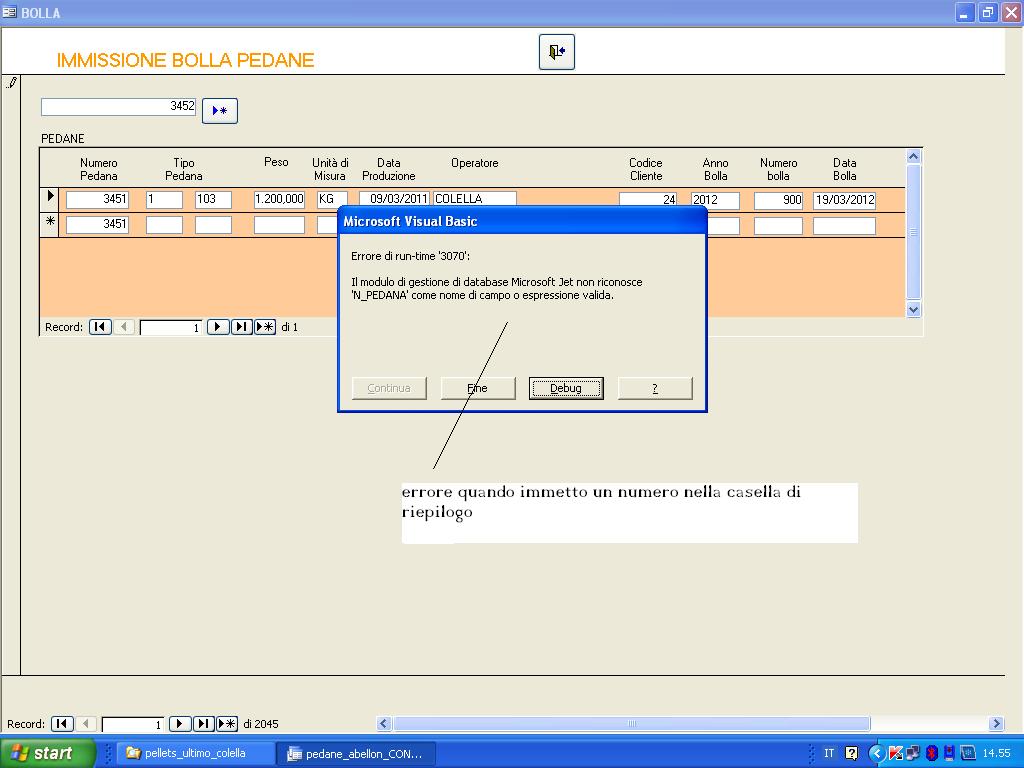Click Tipo Pedana field containing 103
The image size is (1024, 768).
click(x=213, y=199)
